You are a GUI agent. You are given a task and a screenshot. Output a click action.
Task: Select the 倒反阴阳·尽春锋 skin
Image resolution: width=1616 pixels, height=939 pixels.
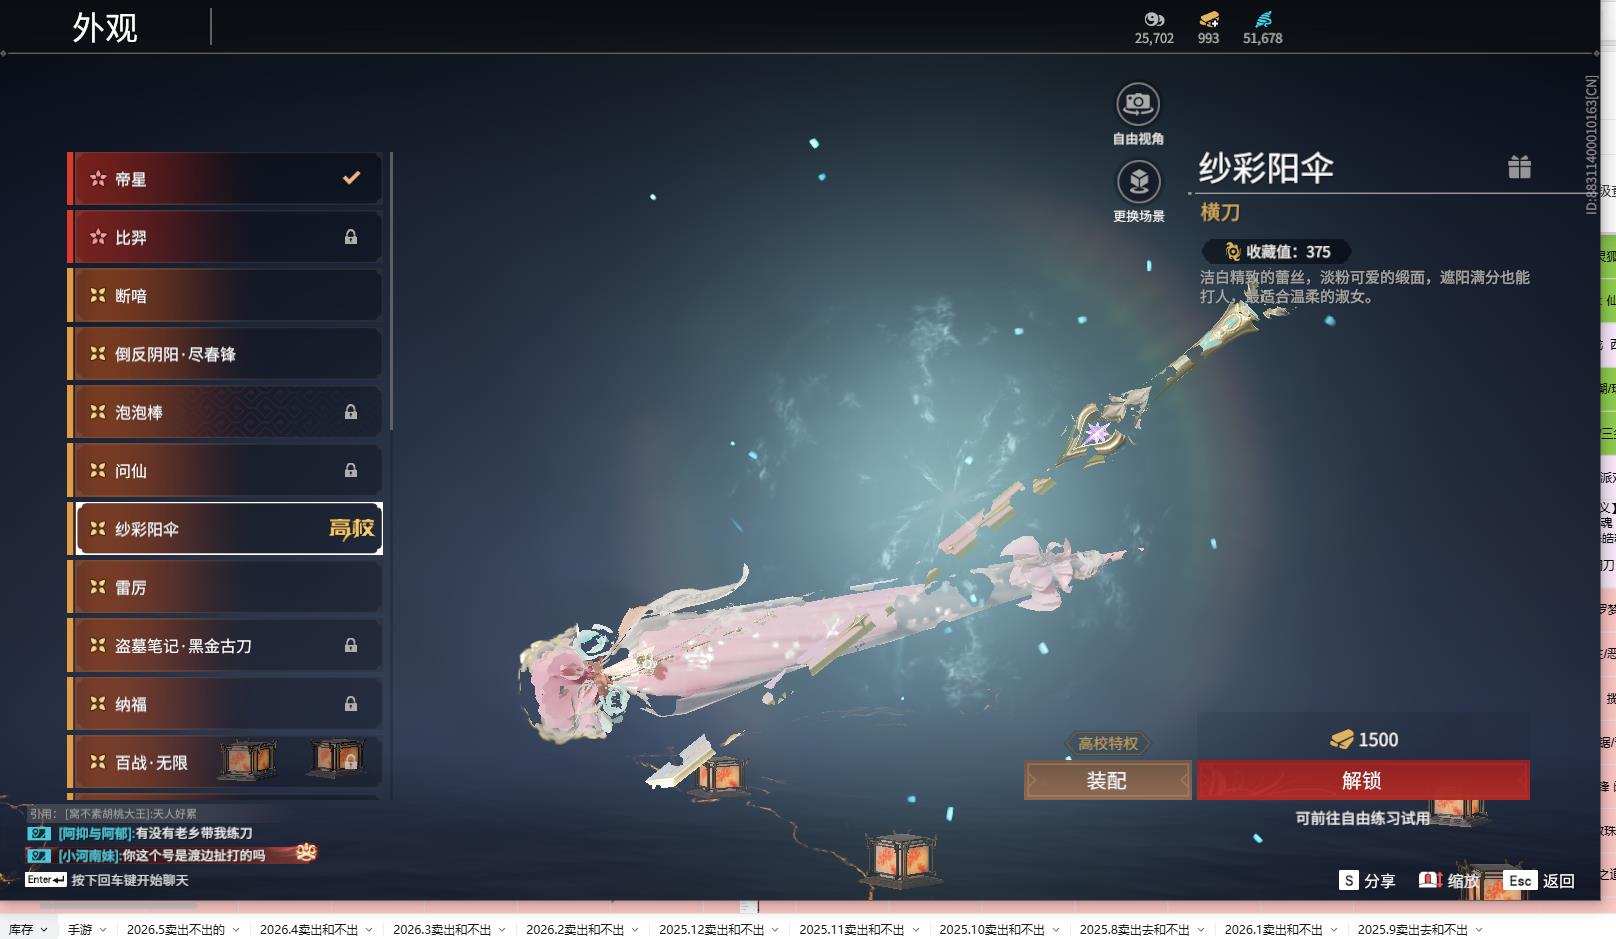click(x=225, y=354)
